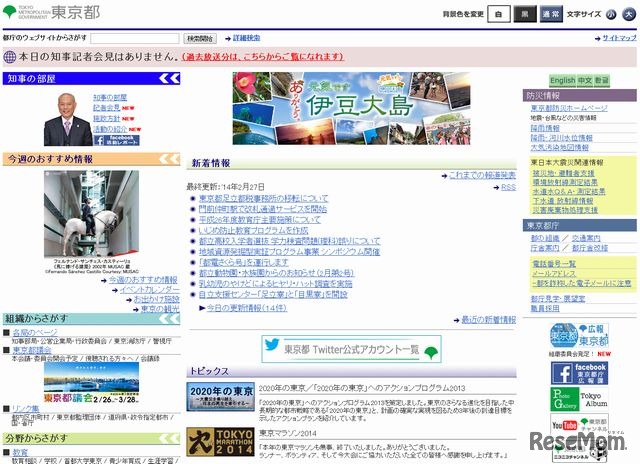Open past press conference broadcasts link
Screen dimensions: 640x464
[x=263, y=57]
